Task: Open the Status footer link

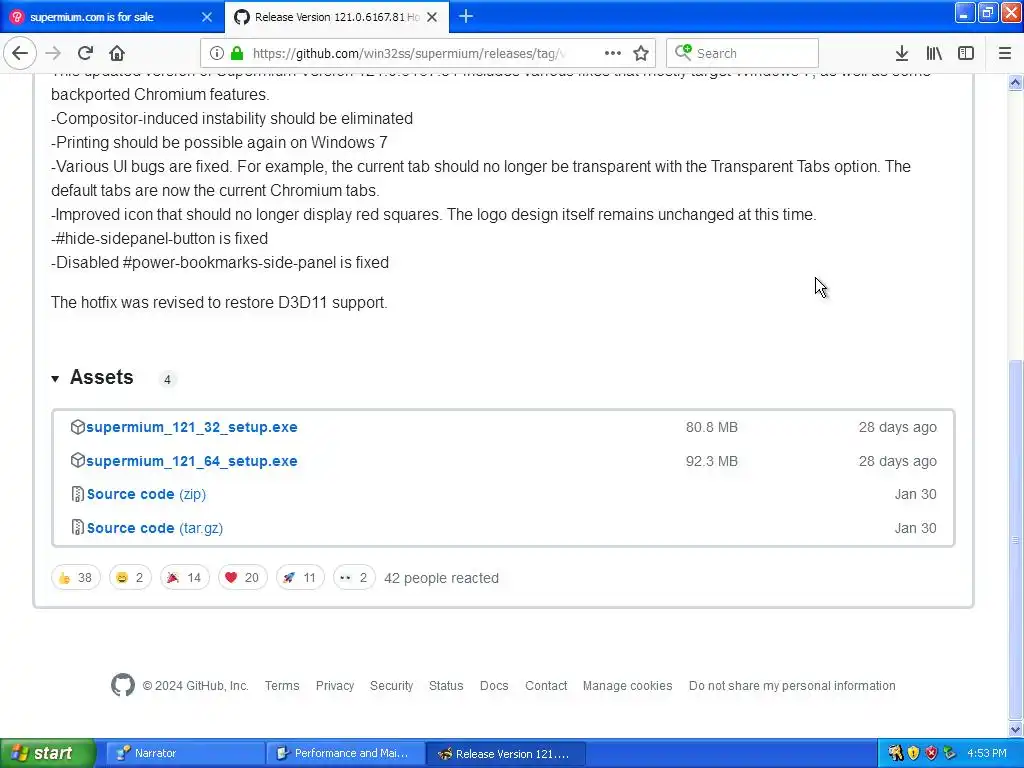Action: pyautogui.click(x=446, y=686)
